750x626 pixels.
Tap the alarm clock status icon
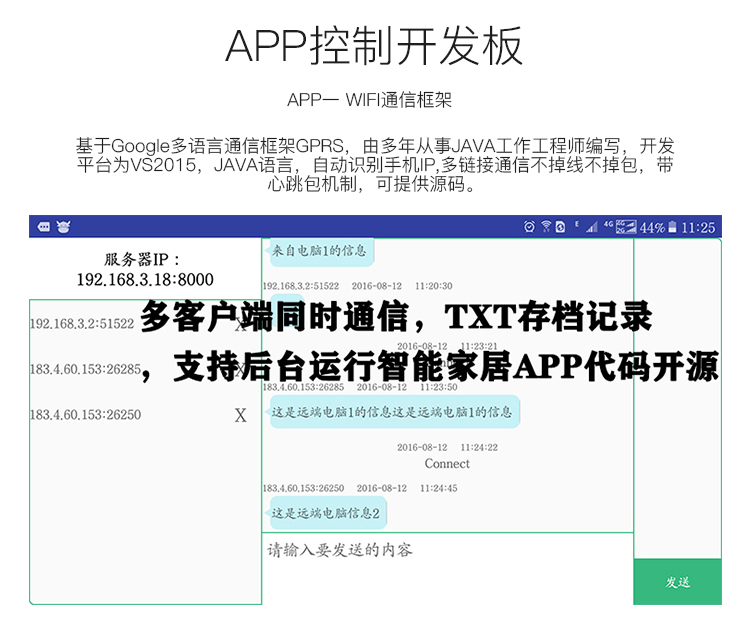[529, 227]
